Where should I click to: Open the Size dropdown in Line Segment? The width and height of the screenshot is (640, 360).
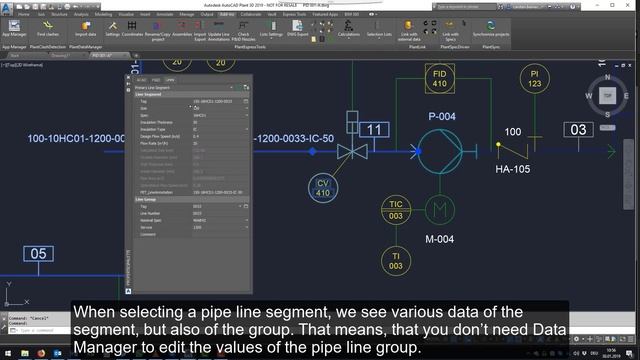pyautogui.click(x=247, y=108)
